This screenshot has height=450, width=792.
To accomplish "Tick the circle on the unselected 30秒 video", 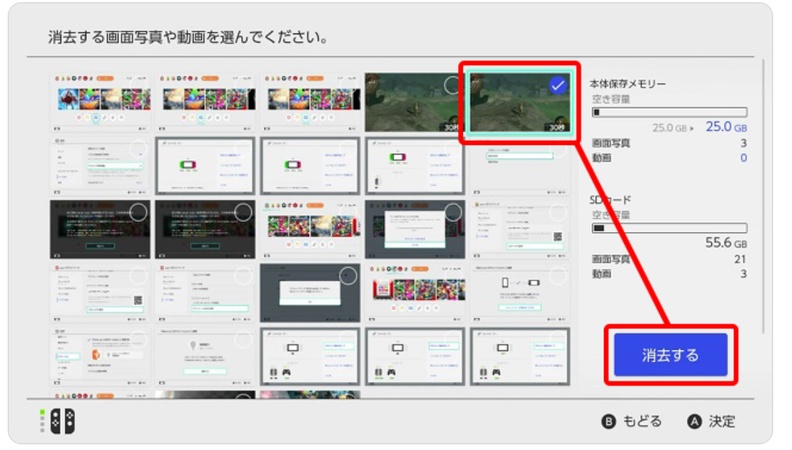I will (451, 85).
